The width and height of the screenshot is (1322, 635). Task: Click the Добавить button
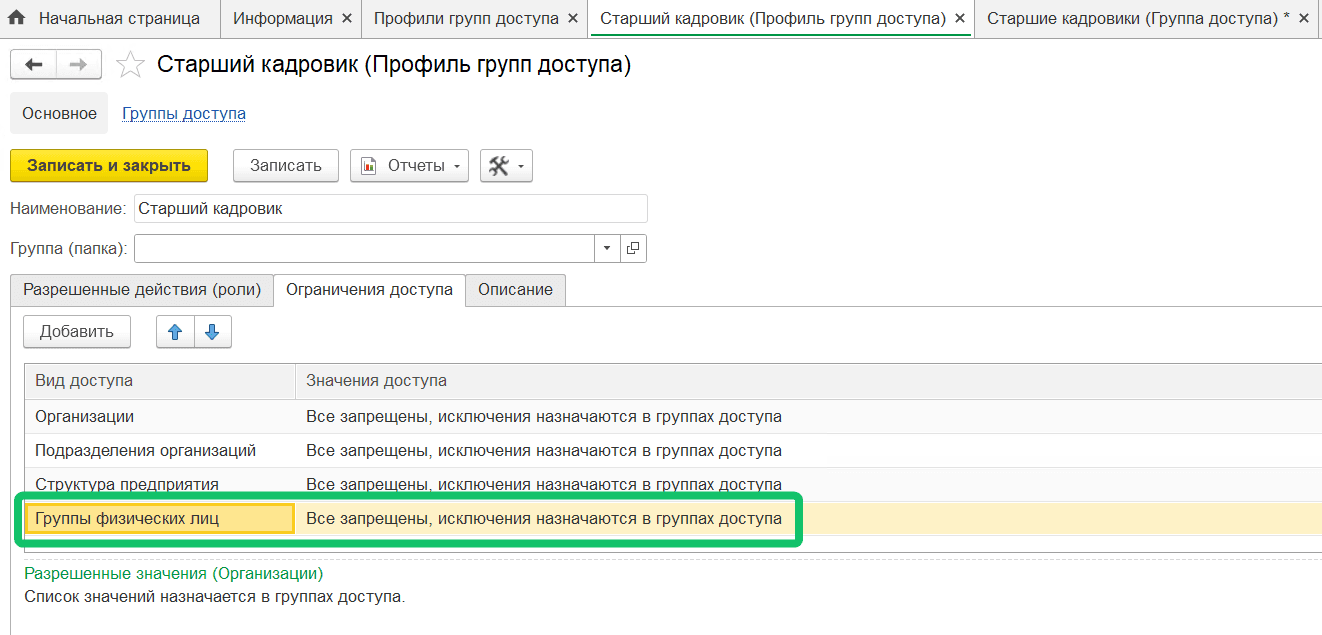pos(77,332)
